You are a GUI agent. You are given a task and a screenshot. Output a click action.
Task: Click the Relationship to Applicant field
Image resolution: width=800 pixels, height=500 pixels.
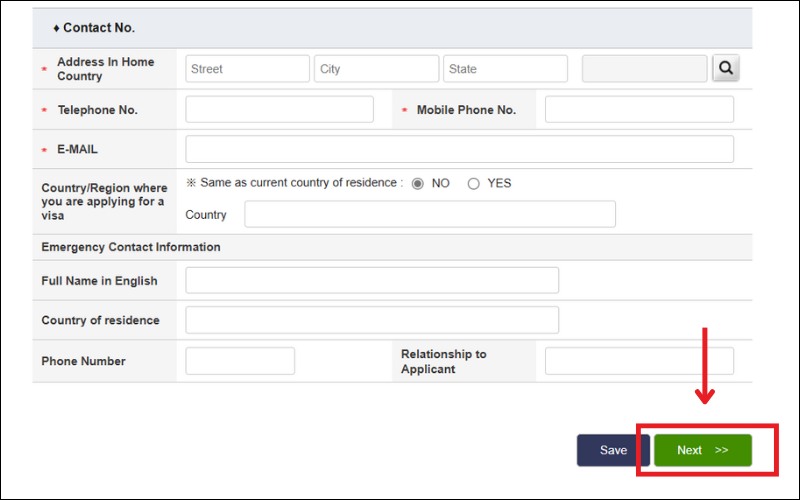(639, 361)
